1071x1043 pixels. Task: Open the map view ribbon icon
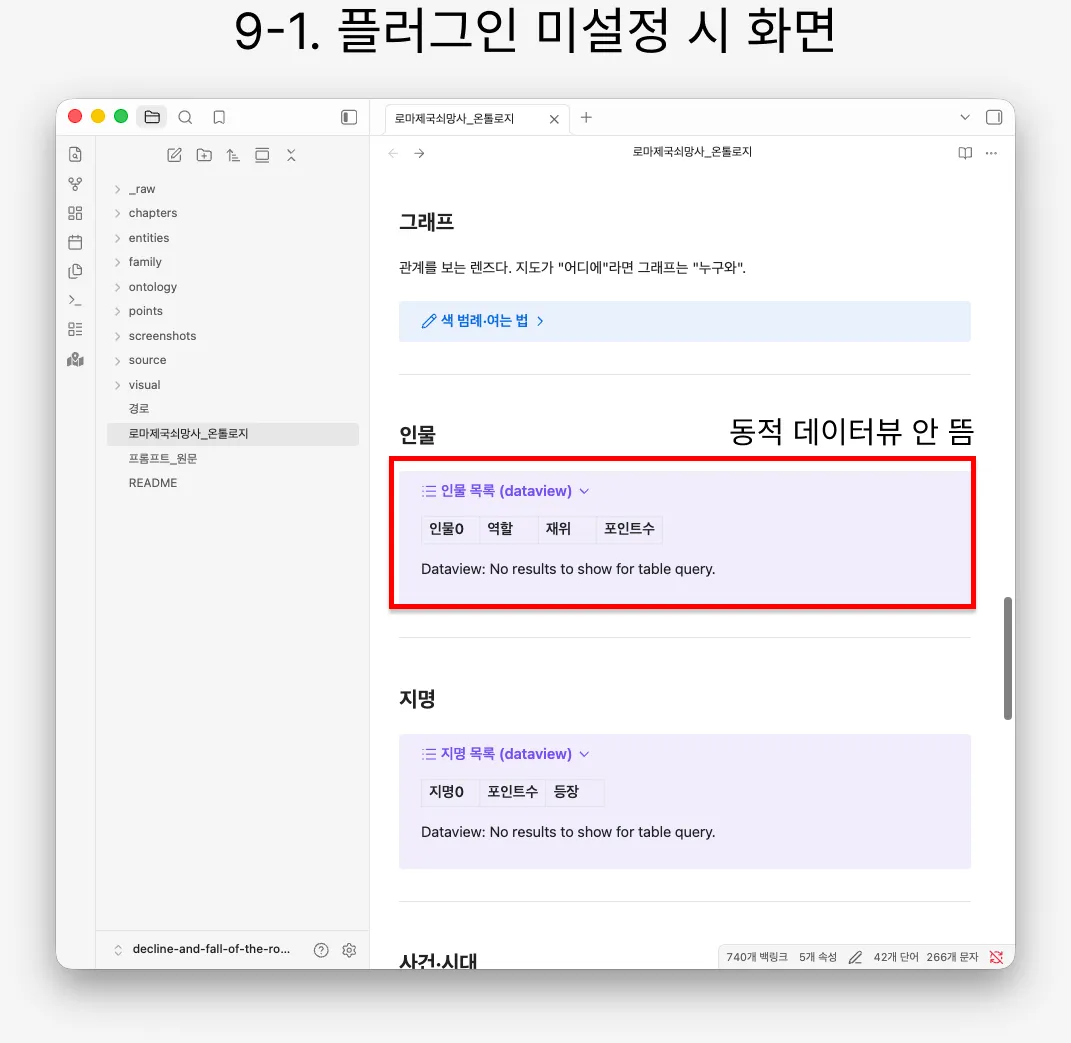[75, 359]
